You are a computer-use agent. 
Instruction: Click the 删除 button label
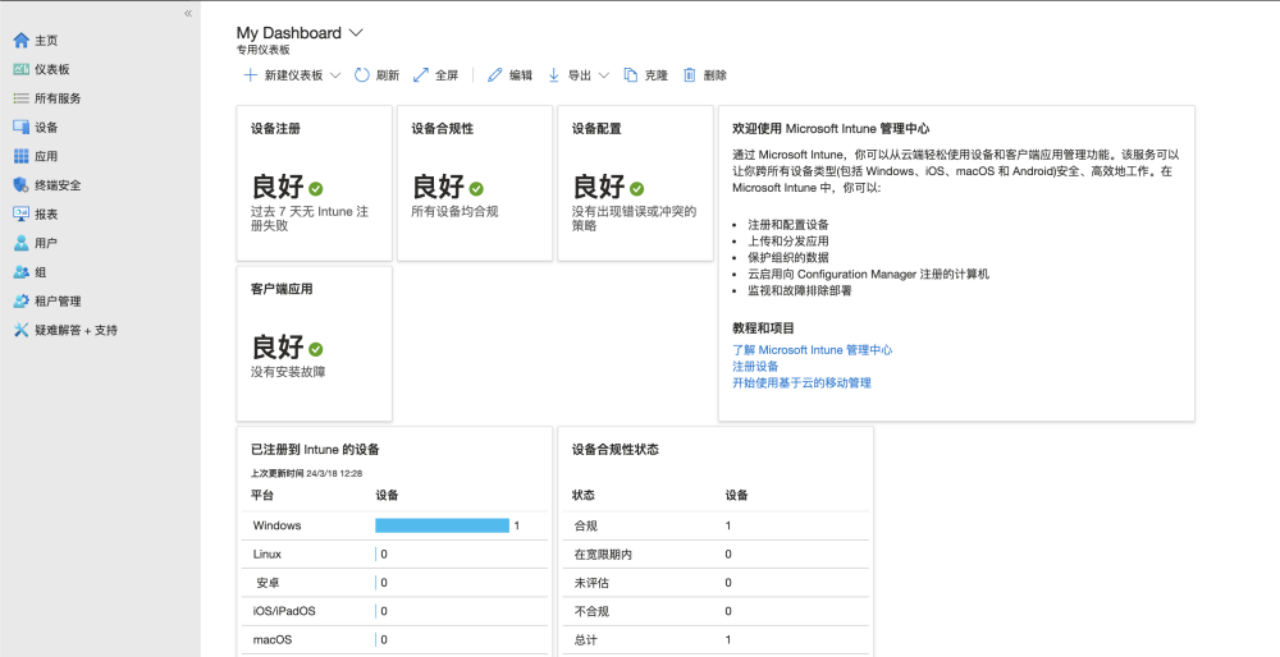pyautogui.click(x=715, y=75)
